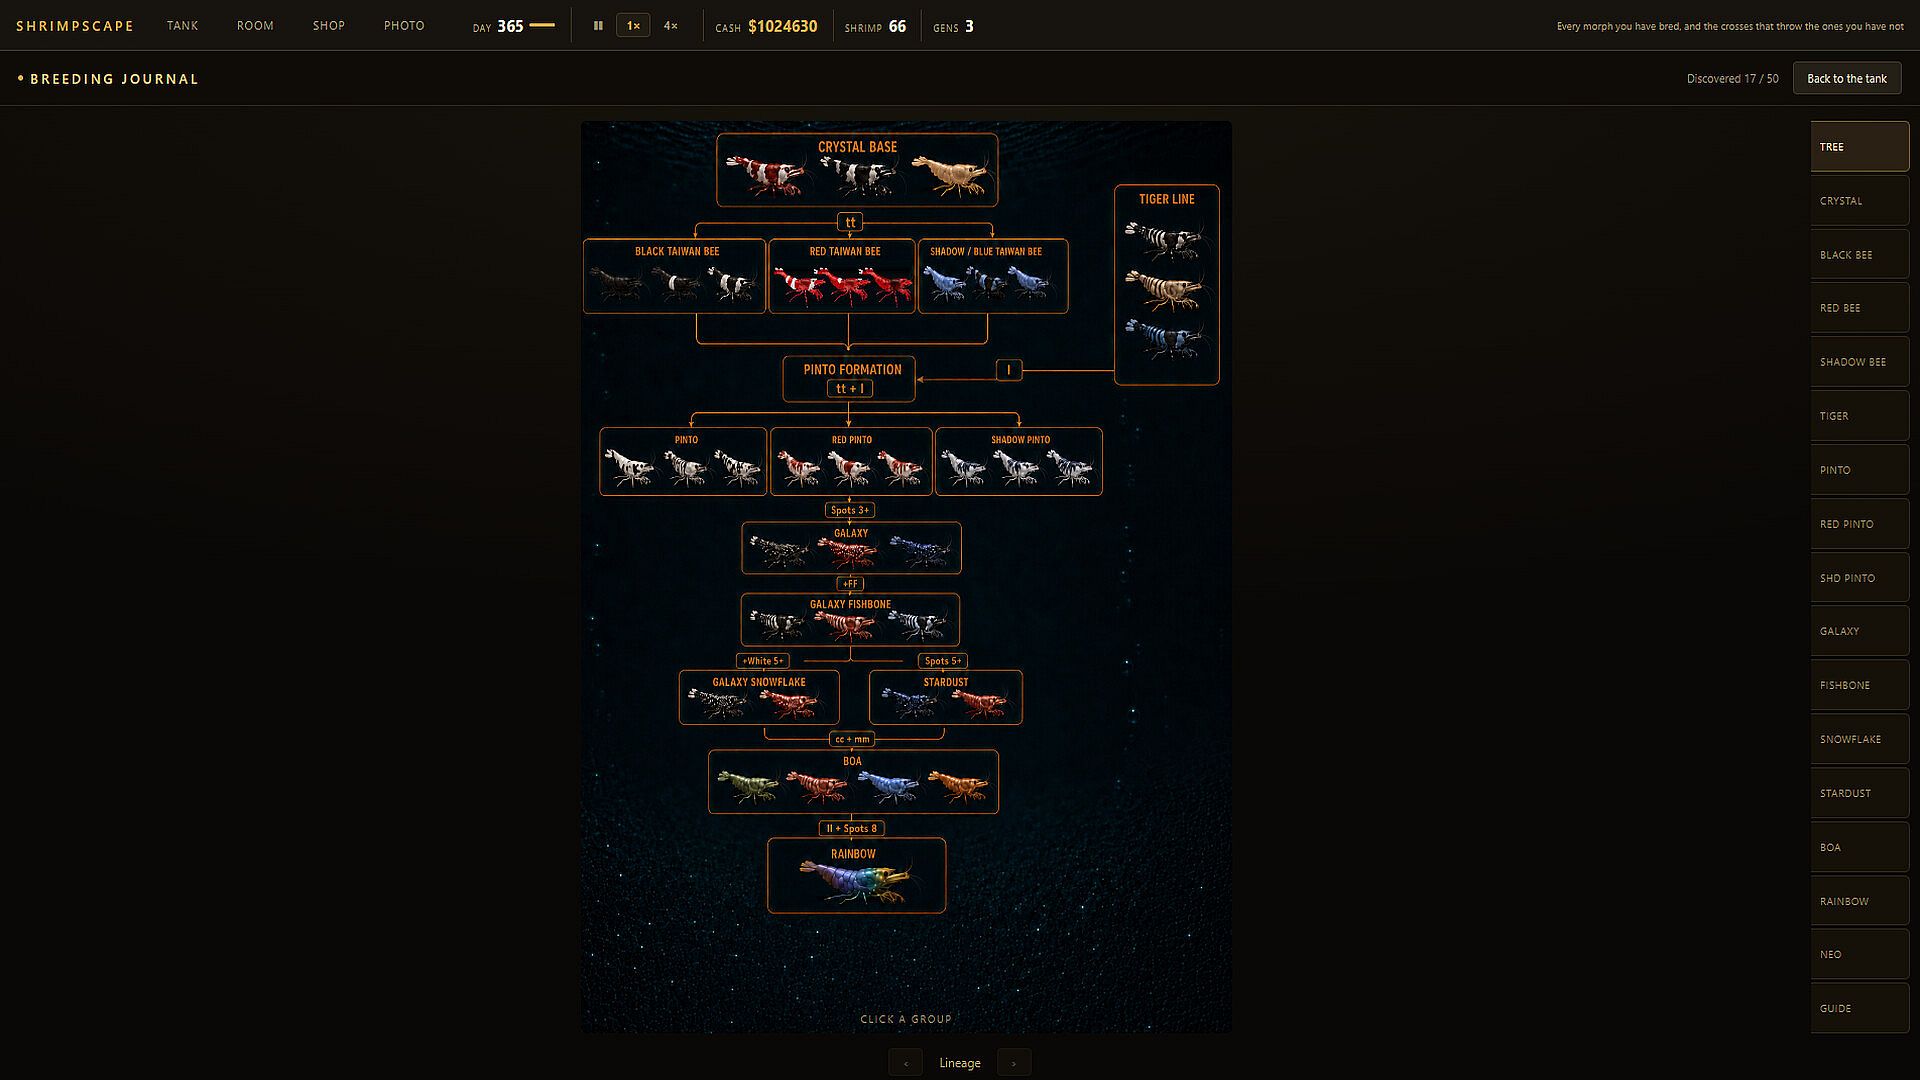Viewport: 1920px width, 1080px height.
Task: Click the Rainbow shrimp group
Action: 856,875
